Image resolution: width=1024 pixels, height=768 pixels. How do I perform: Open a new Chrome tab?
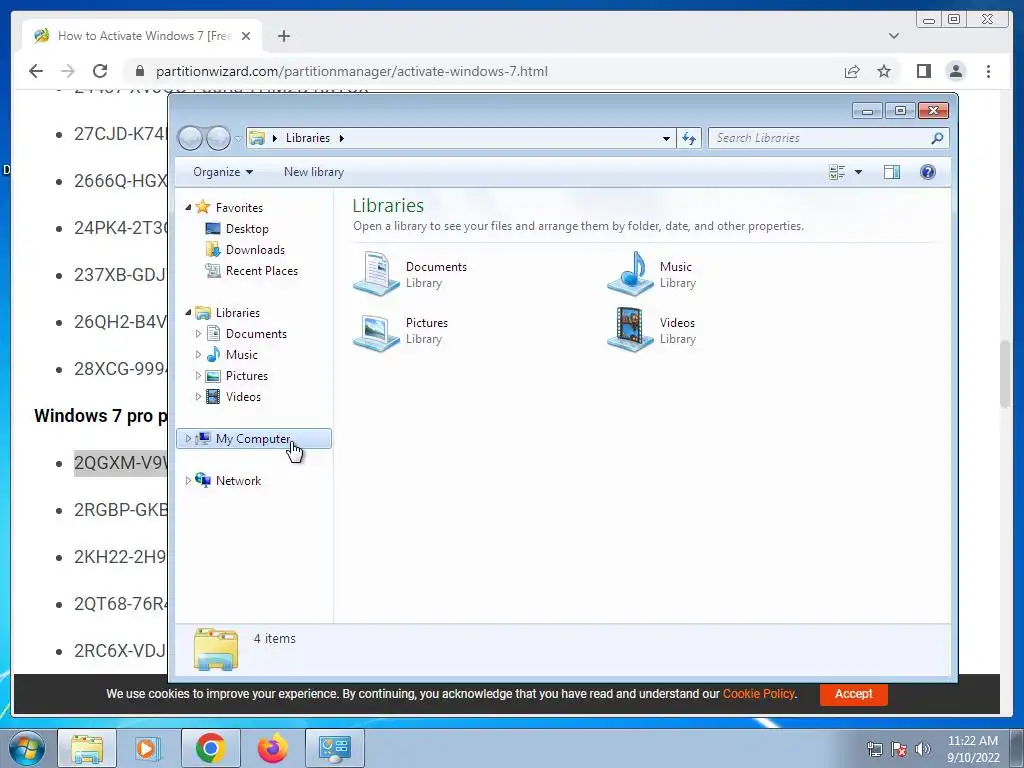point(283,36)
